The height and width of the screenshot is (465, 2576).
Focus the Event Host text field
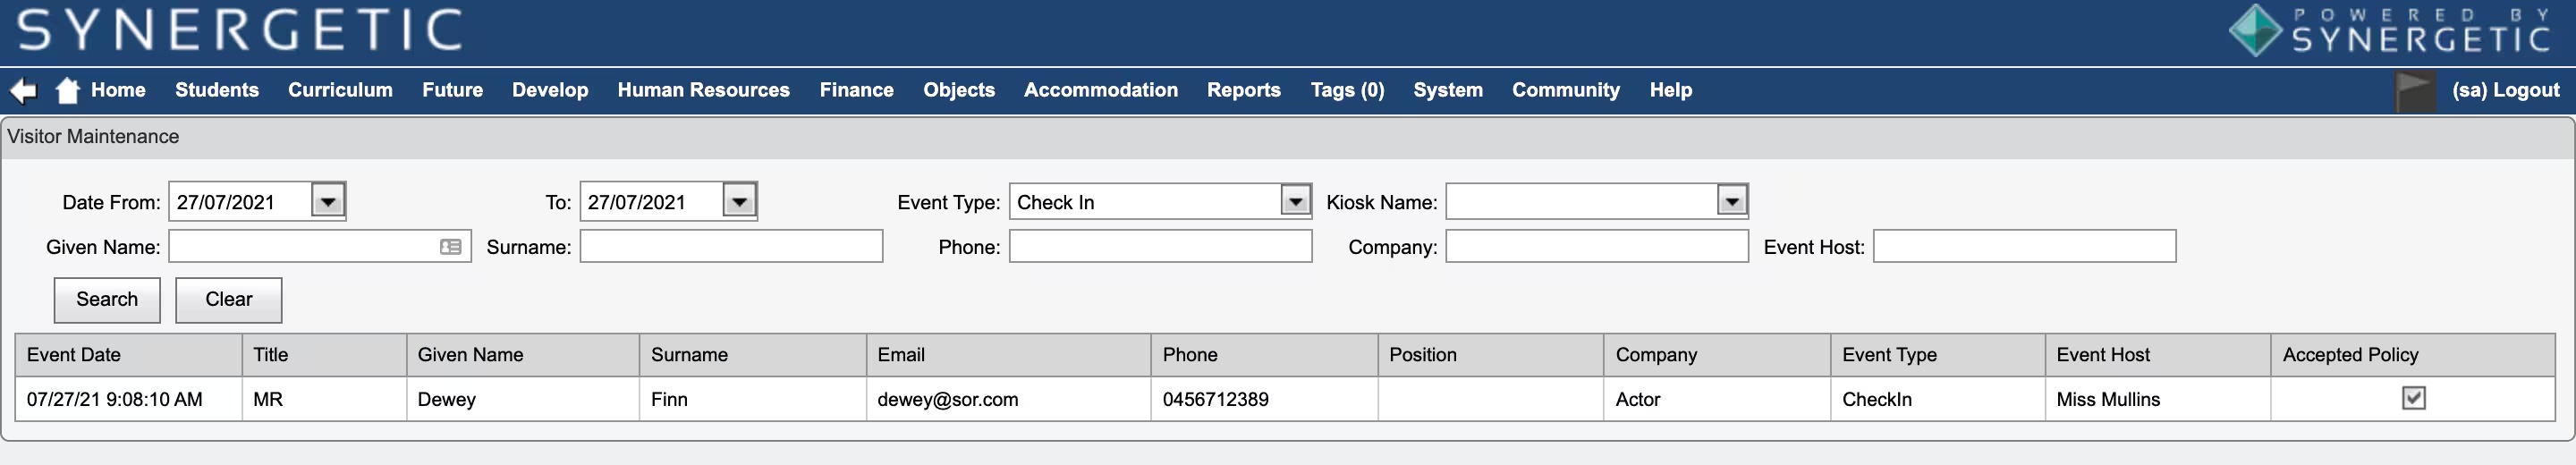click(x=2024, y=247)
